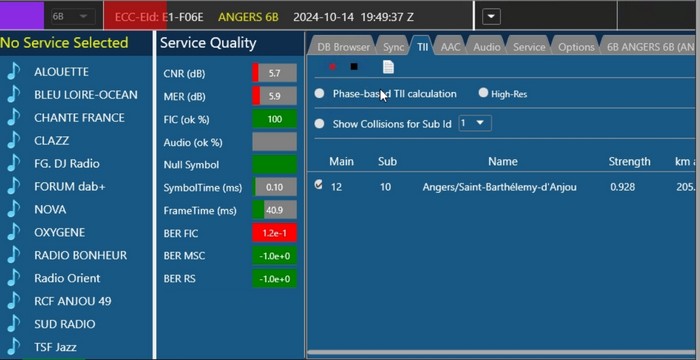Click the music note icon beside FG. DJ Radio
This screenshot has width=700, height=360.
(13, 163)
